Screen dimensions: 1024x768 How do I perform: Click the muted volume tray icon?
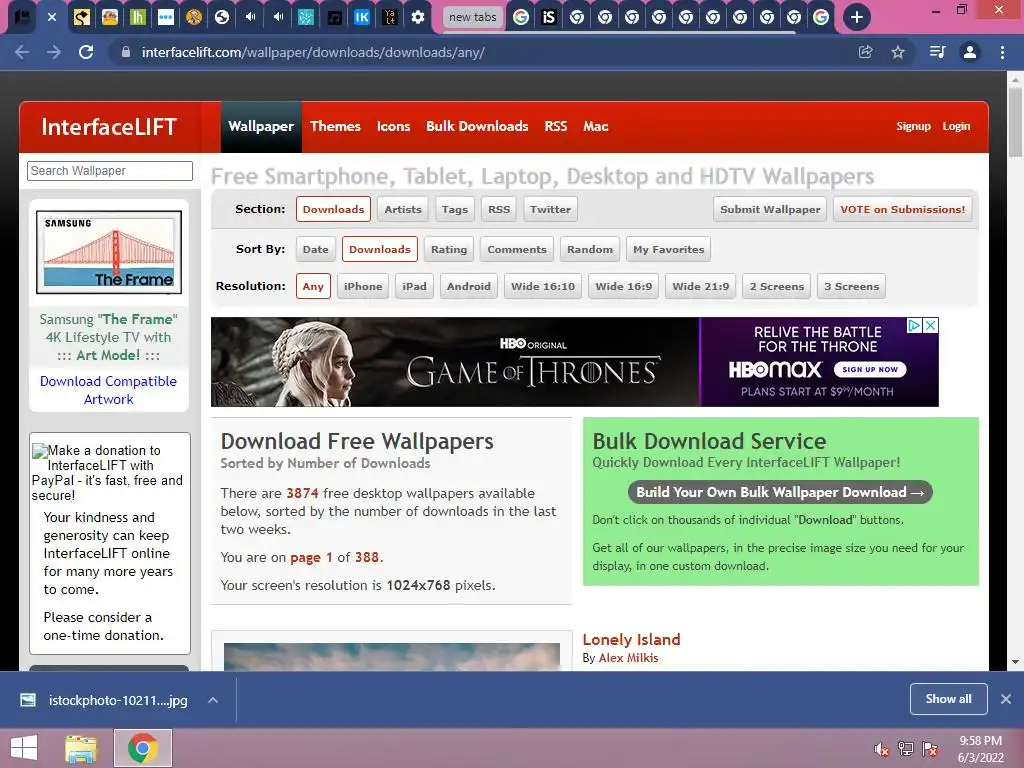(x=882, y=749)
